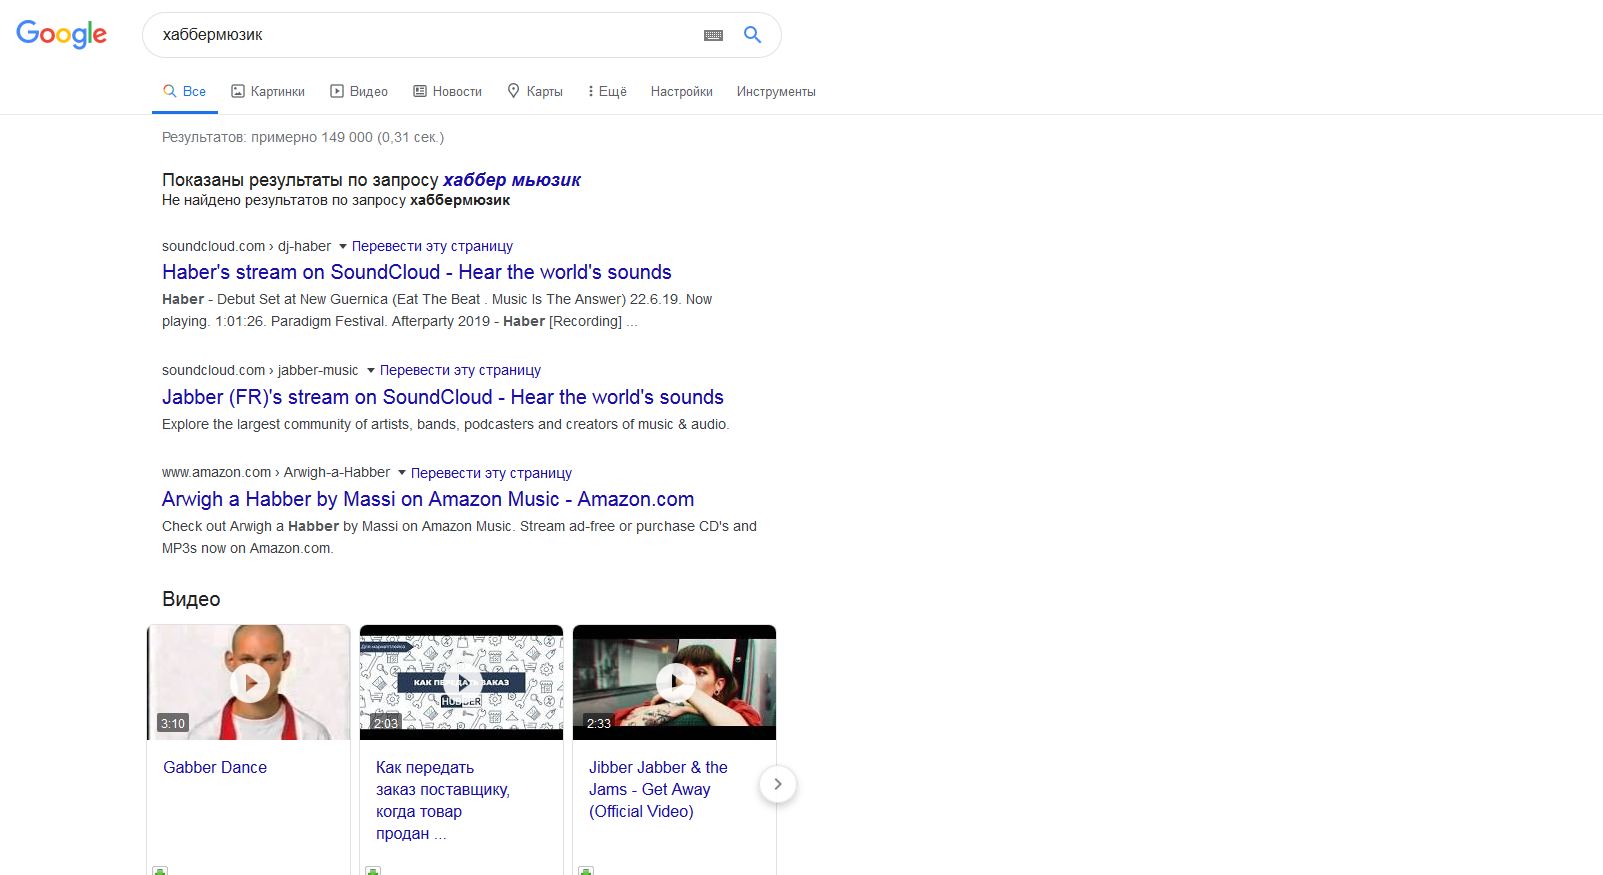Click the corrected query хаббер мьюзик
This screenshot has height=875, width=1603.
pos(512,180)
